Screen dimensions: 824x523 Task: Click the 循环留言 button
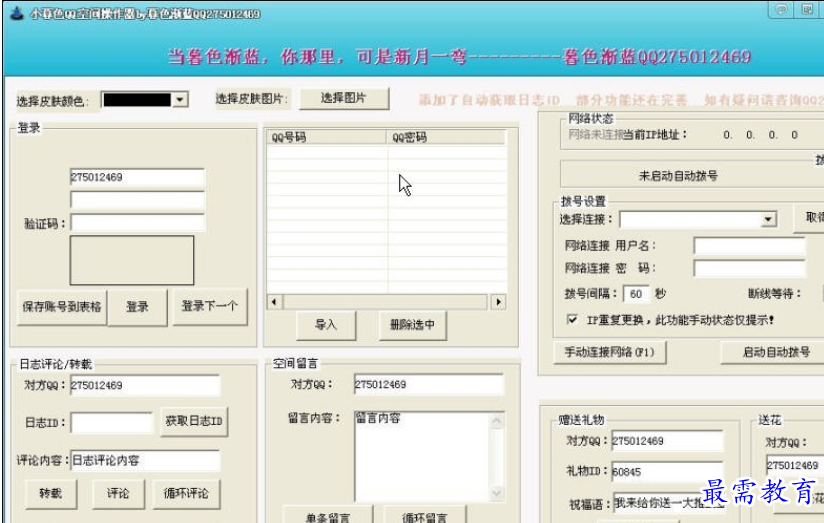point(425,515)
